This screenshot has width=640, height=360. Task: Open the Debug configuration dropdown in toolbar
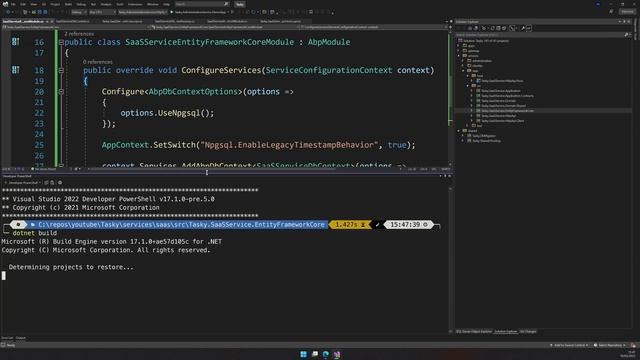point(79,12)
